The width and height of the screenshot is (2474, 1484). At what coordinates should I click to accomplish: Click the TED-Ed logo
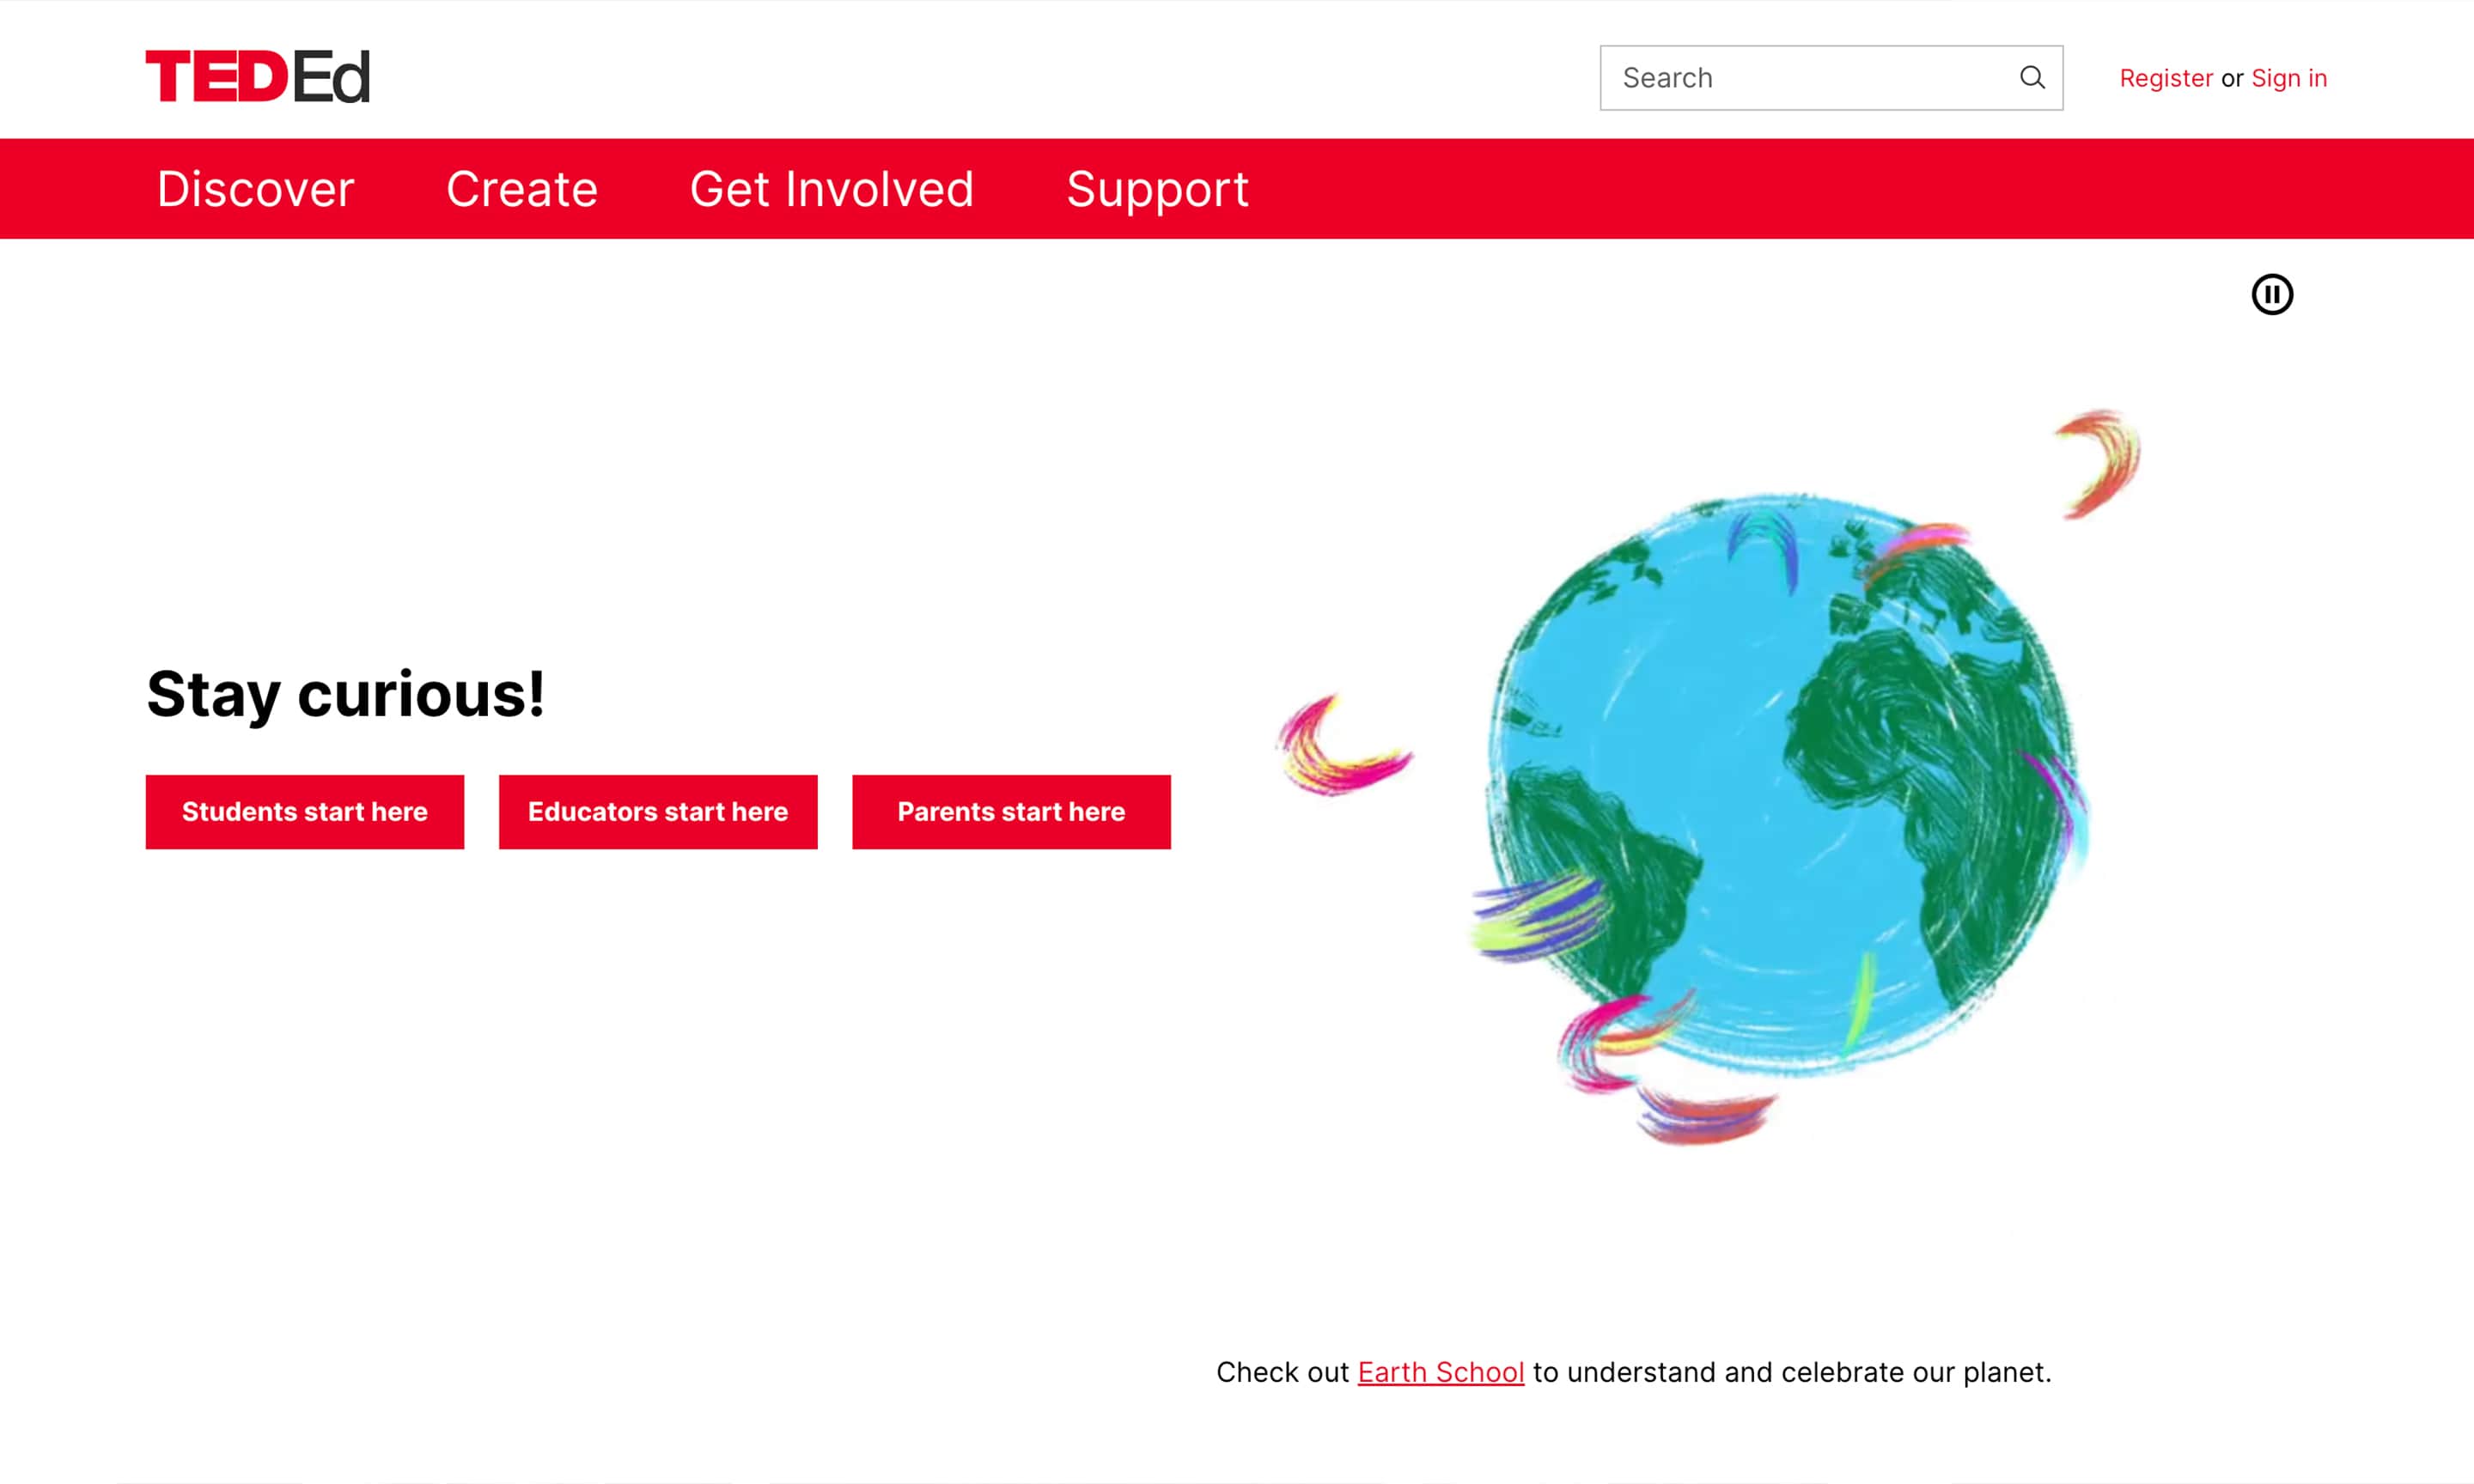(x=257, y=77)
